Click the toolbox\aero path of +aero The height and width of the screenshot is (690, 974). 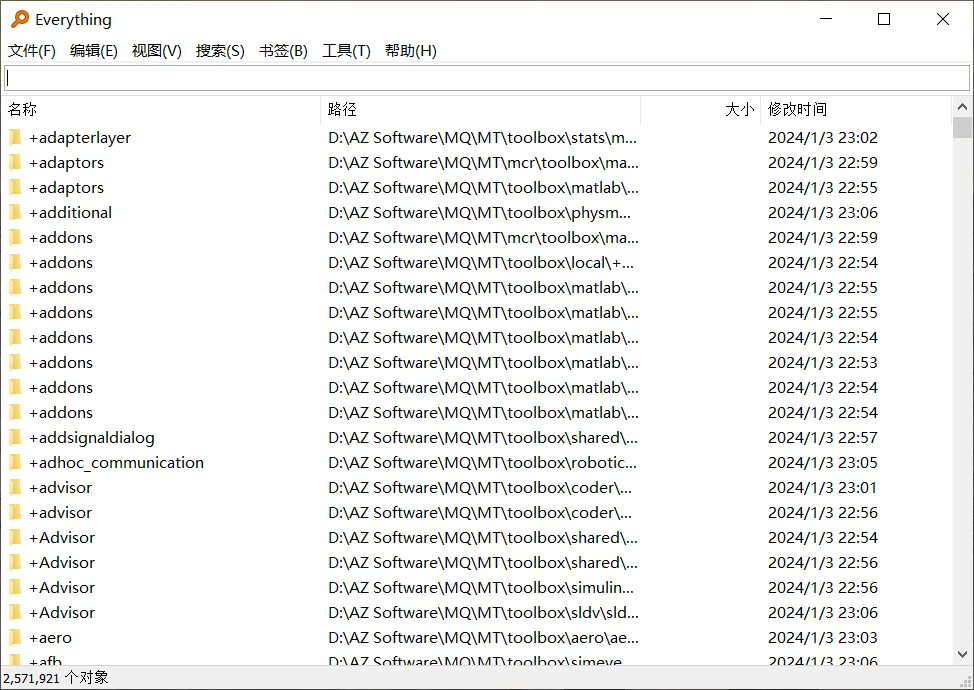pos(483,637)
